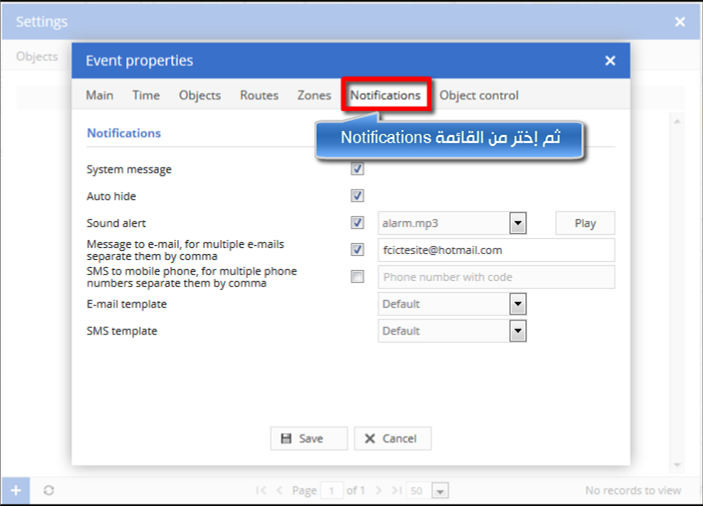Click the 'SMS template' label
This screenshot has width=703, height=506.
[x=122, y=331]
